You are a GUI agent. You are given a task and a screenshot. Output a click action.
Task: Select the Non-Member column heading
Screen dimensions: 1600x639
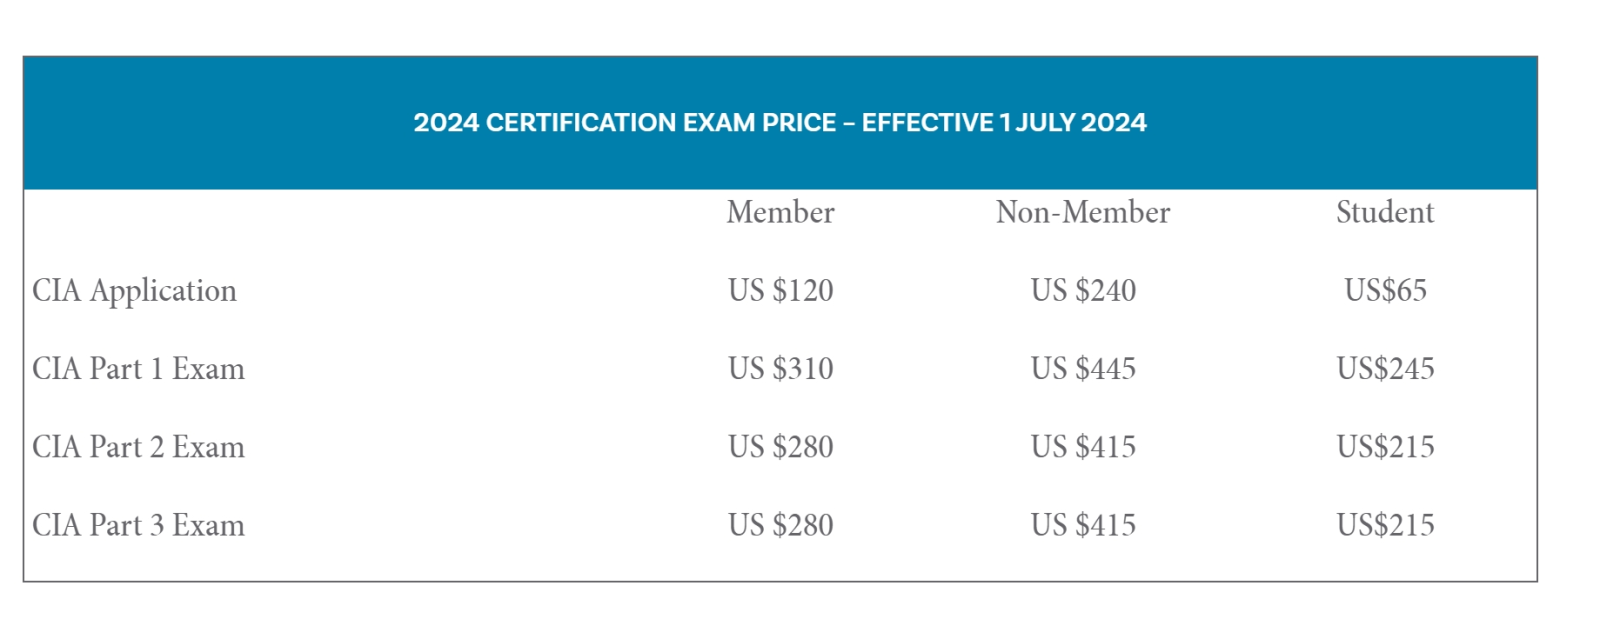(1083, 212)
